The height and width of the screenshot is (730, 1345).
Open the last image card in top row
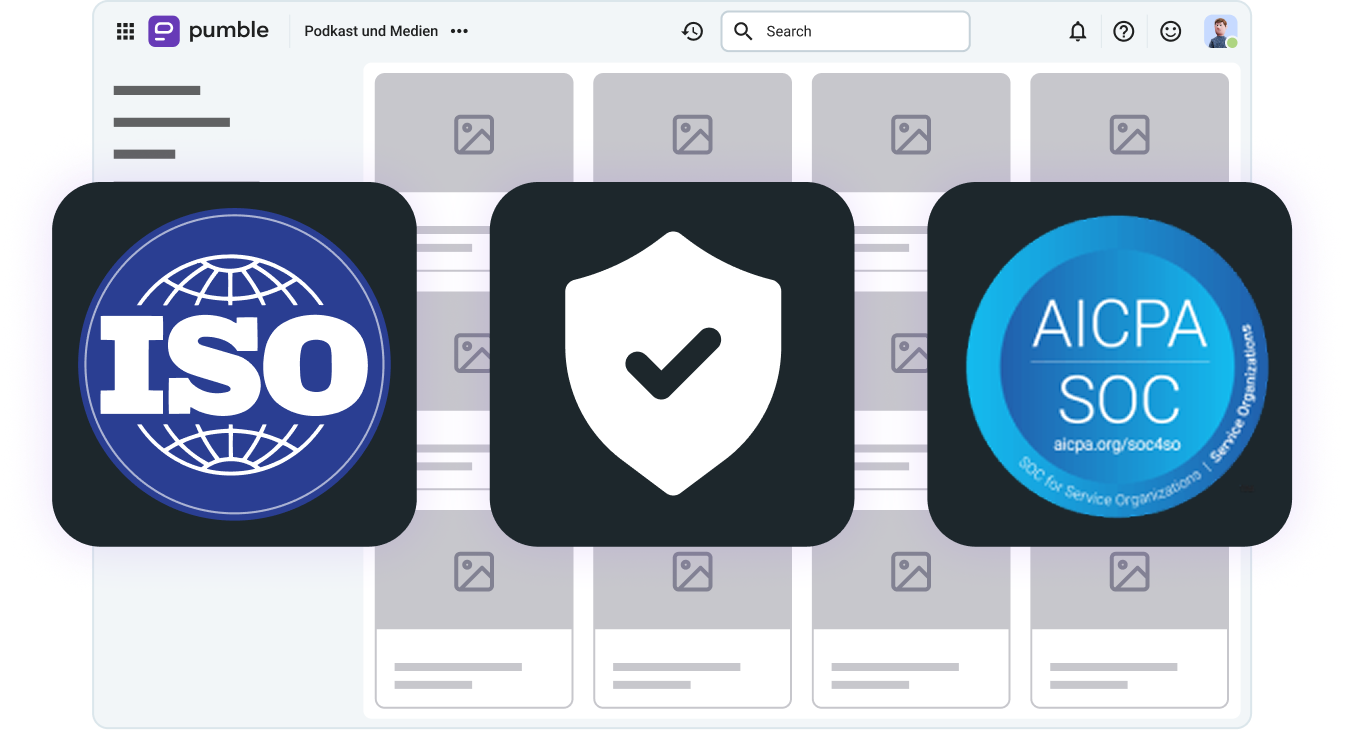(1129, 130)
